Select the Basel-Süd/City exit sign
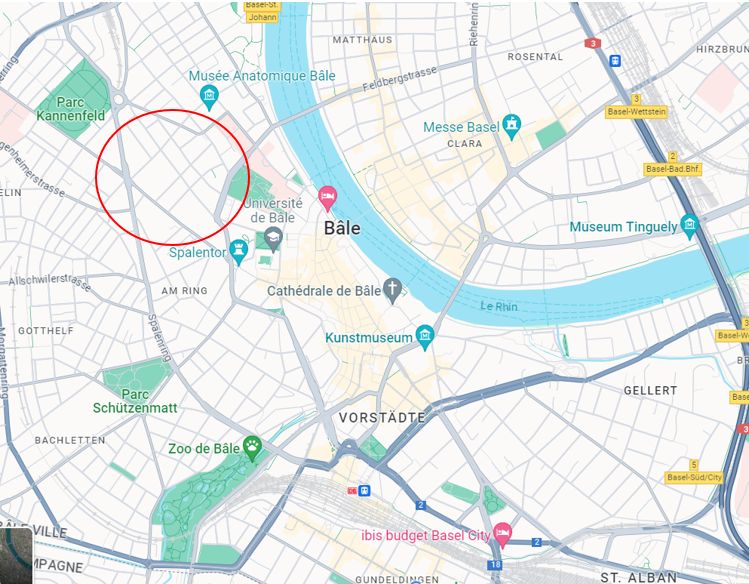This screenshot has height=584, width=749. point(694,477)
